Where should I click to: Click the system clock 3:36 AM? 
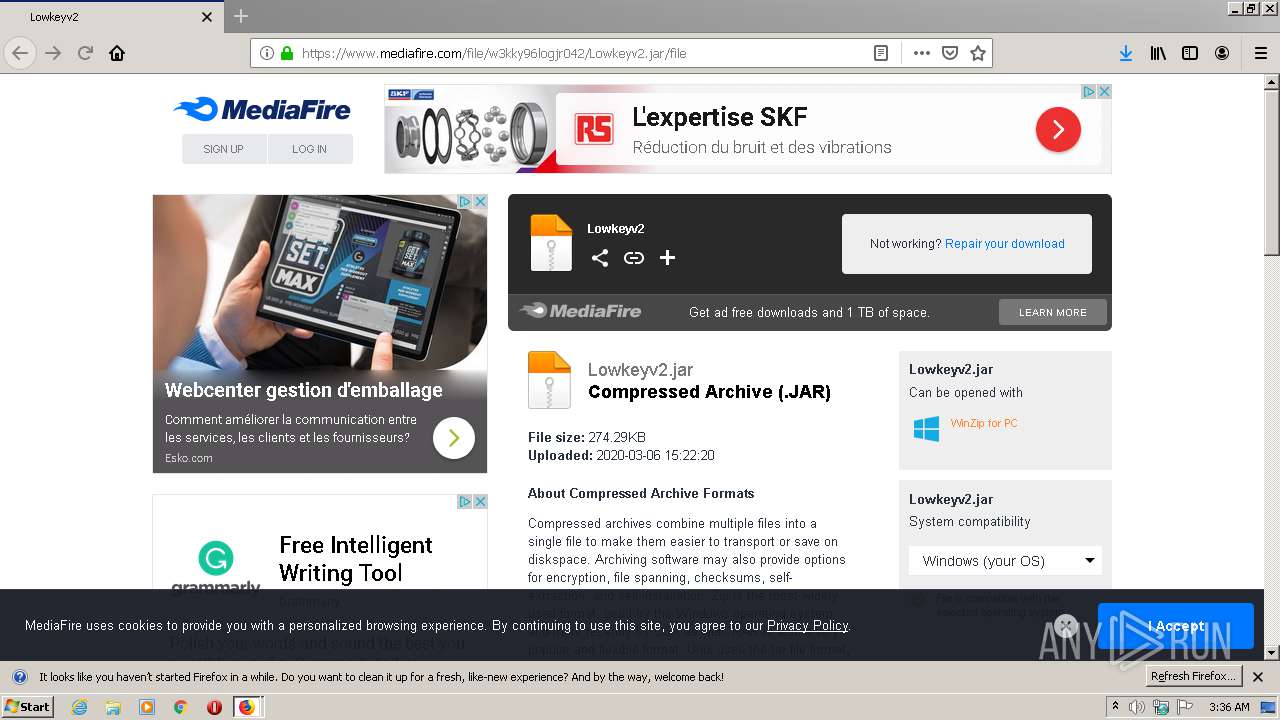(1229, 707)
